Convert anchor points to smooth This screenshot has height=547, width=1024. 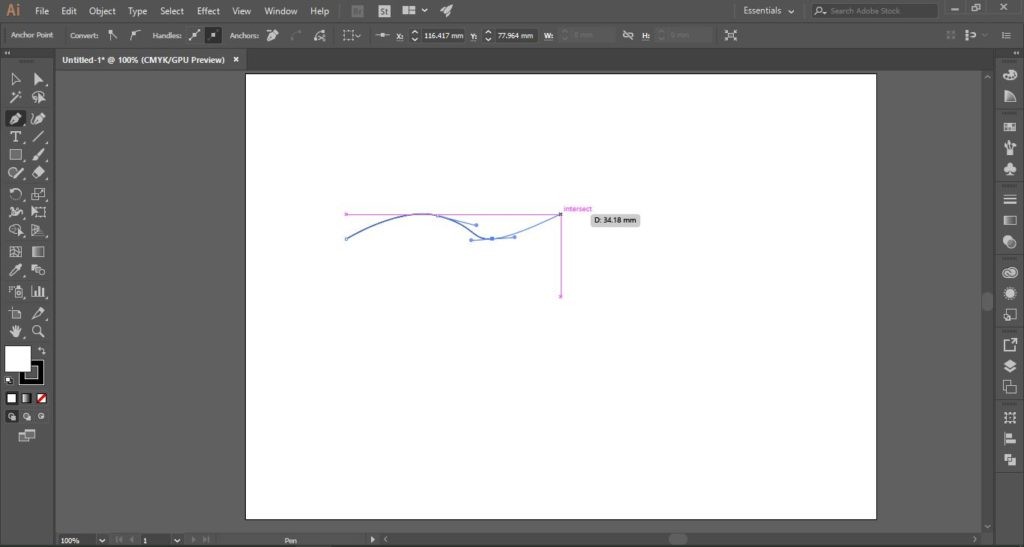click(135, 35)
